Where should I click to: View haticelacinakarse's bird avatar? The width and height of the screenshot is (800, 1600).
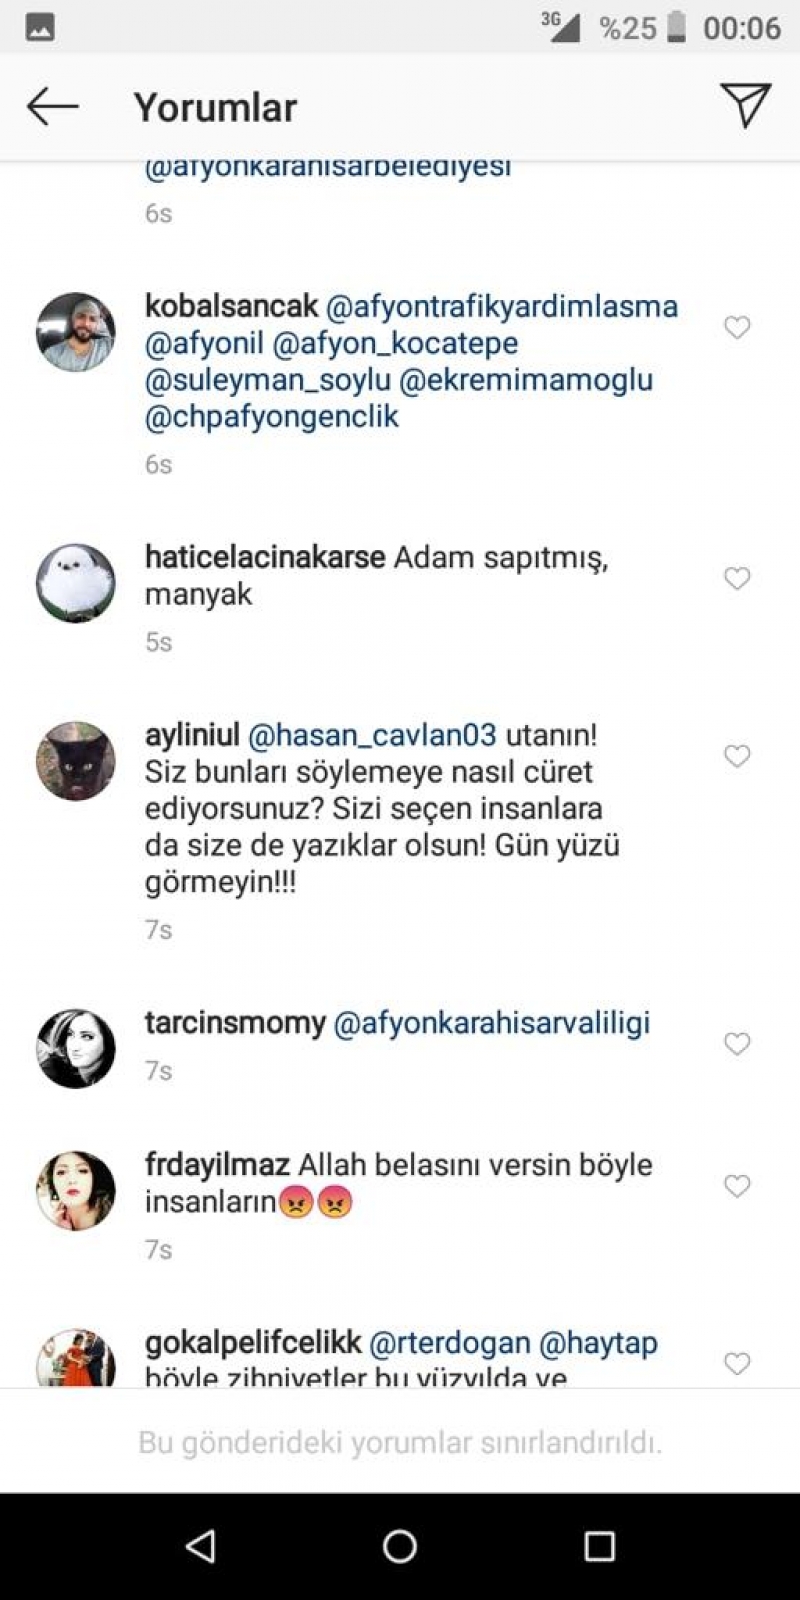tap(76, 583)
